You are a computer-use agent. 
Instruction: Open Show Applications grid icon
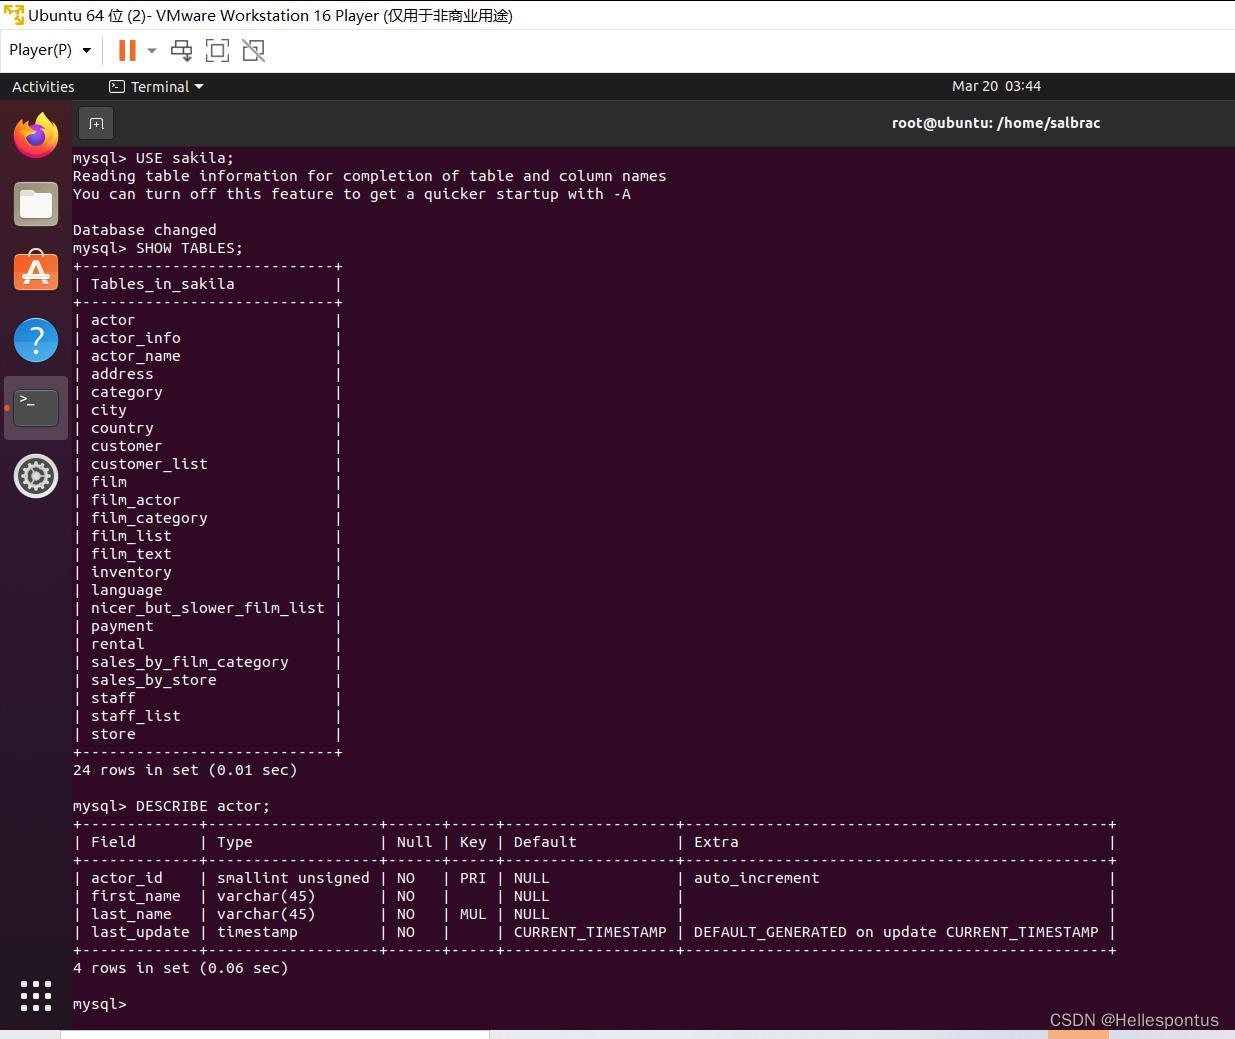coord(36,995)
